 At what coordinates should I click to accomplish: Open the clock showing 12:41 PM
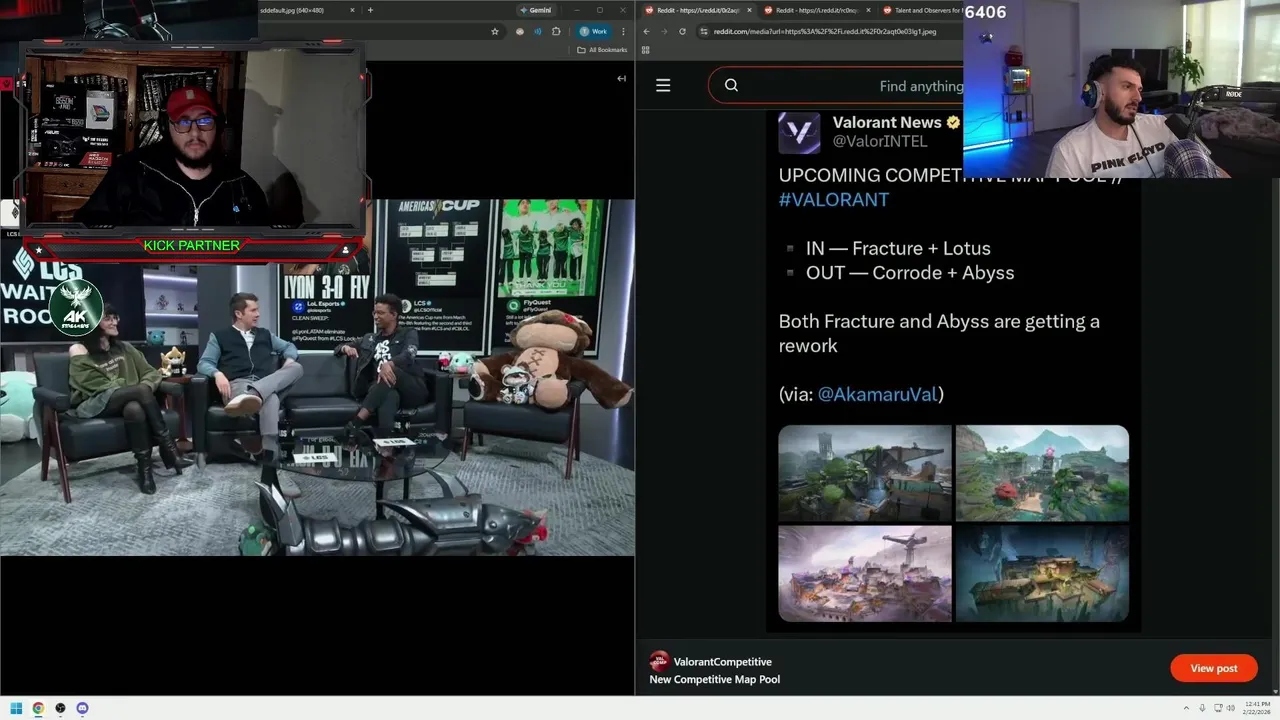[x=1257, y=708]
